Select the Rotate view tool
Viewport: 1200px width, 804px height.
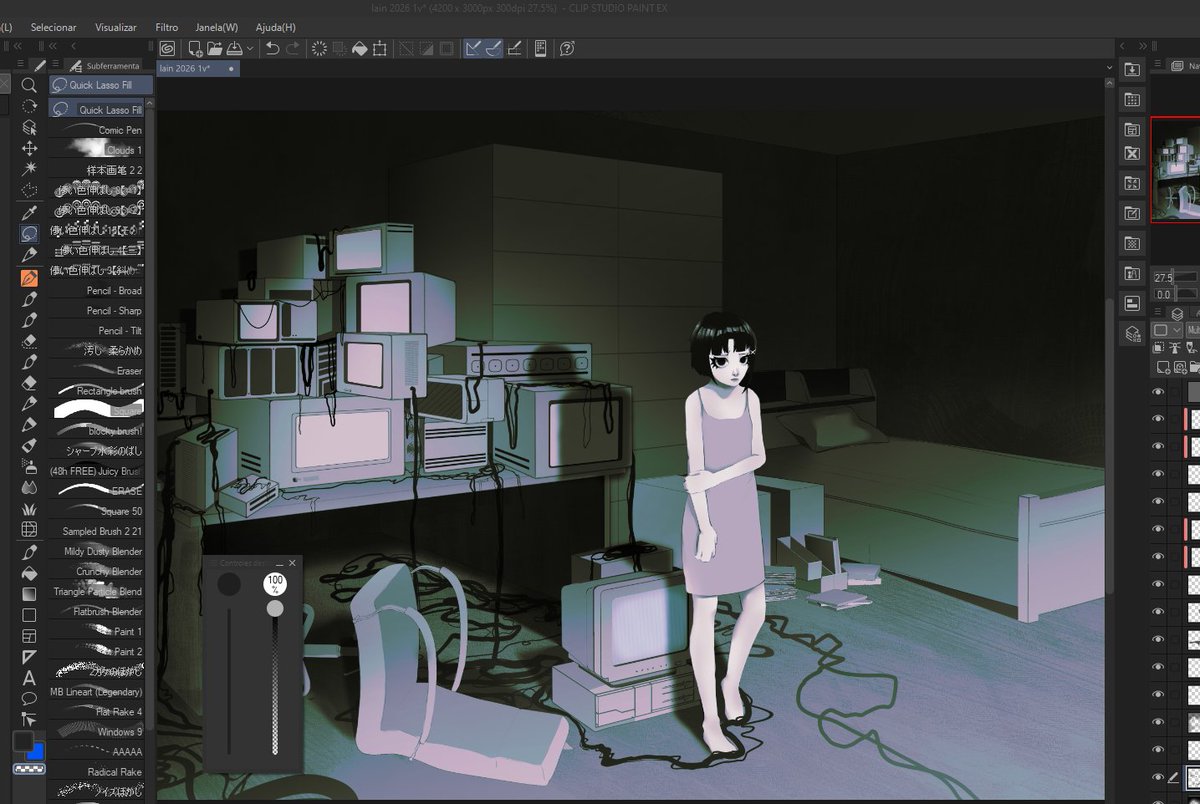pyautogui.click(x=29, y=106)
